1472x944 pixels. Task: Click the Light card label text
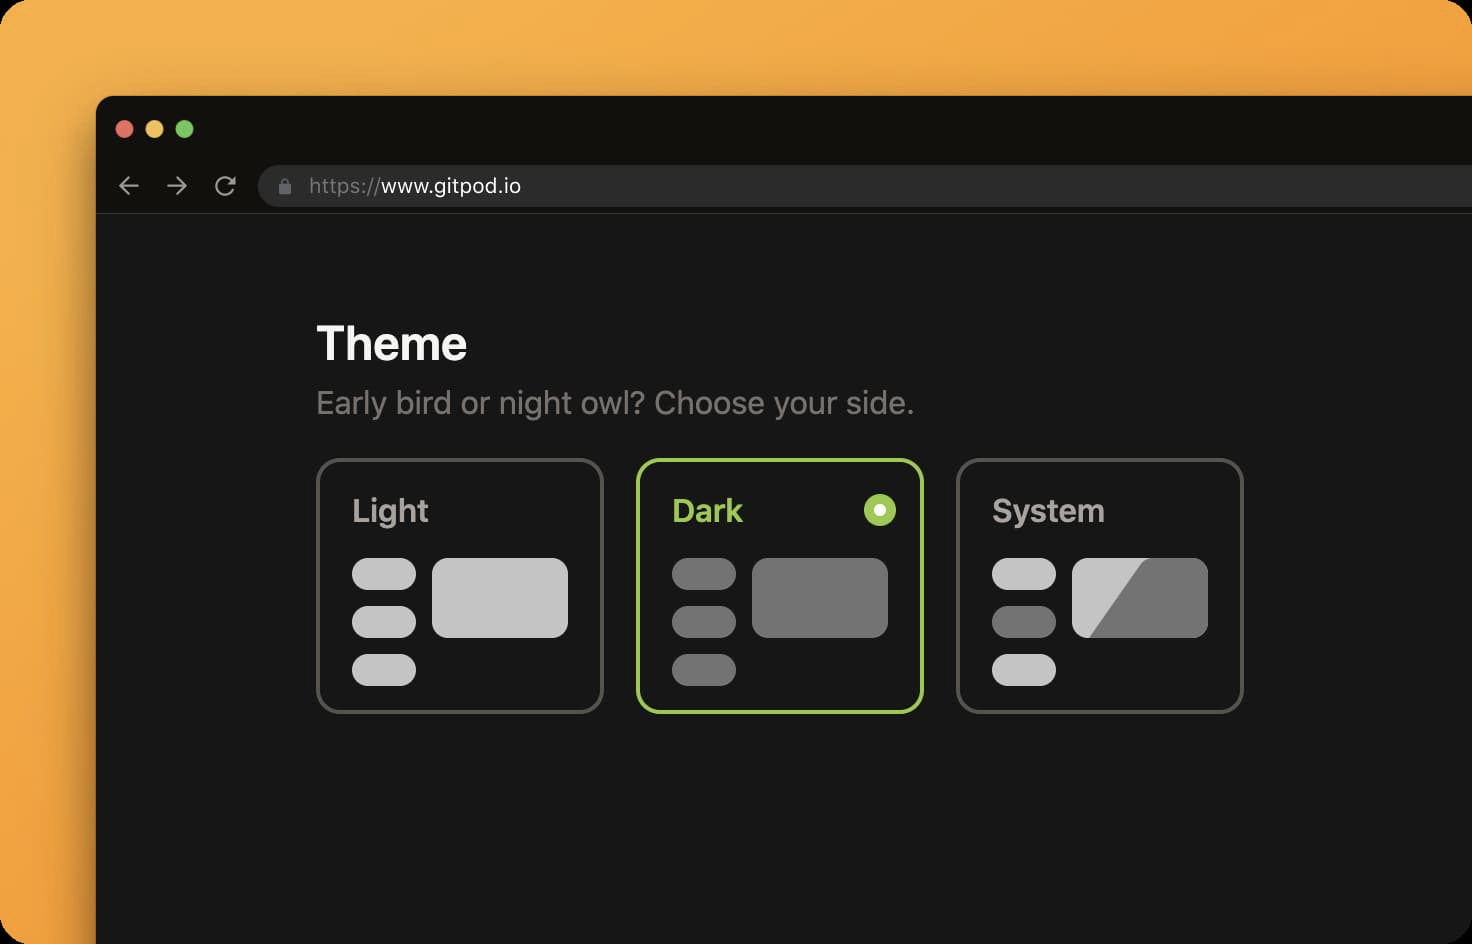(391, 511)
